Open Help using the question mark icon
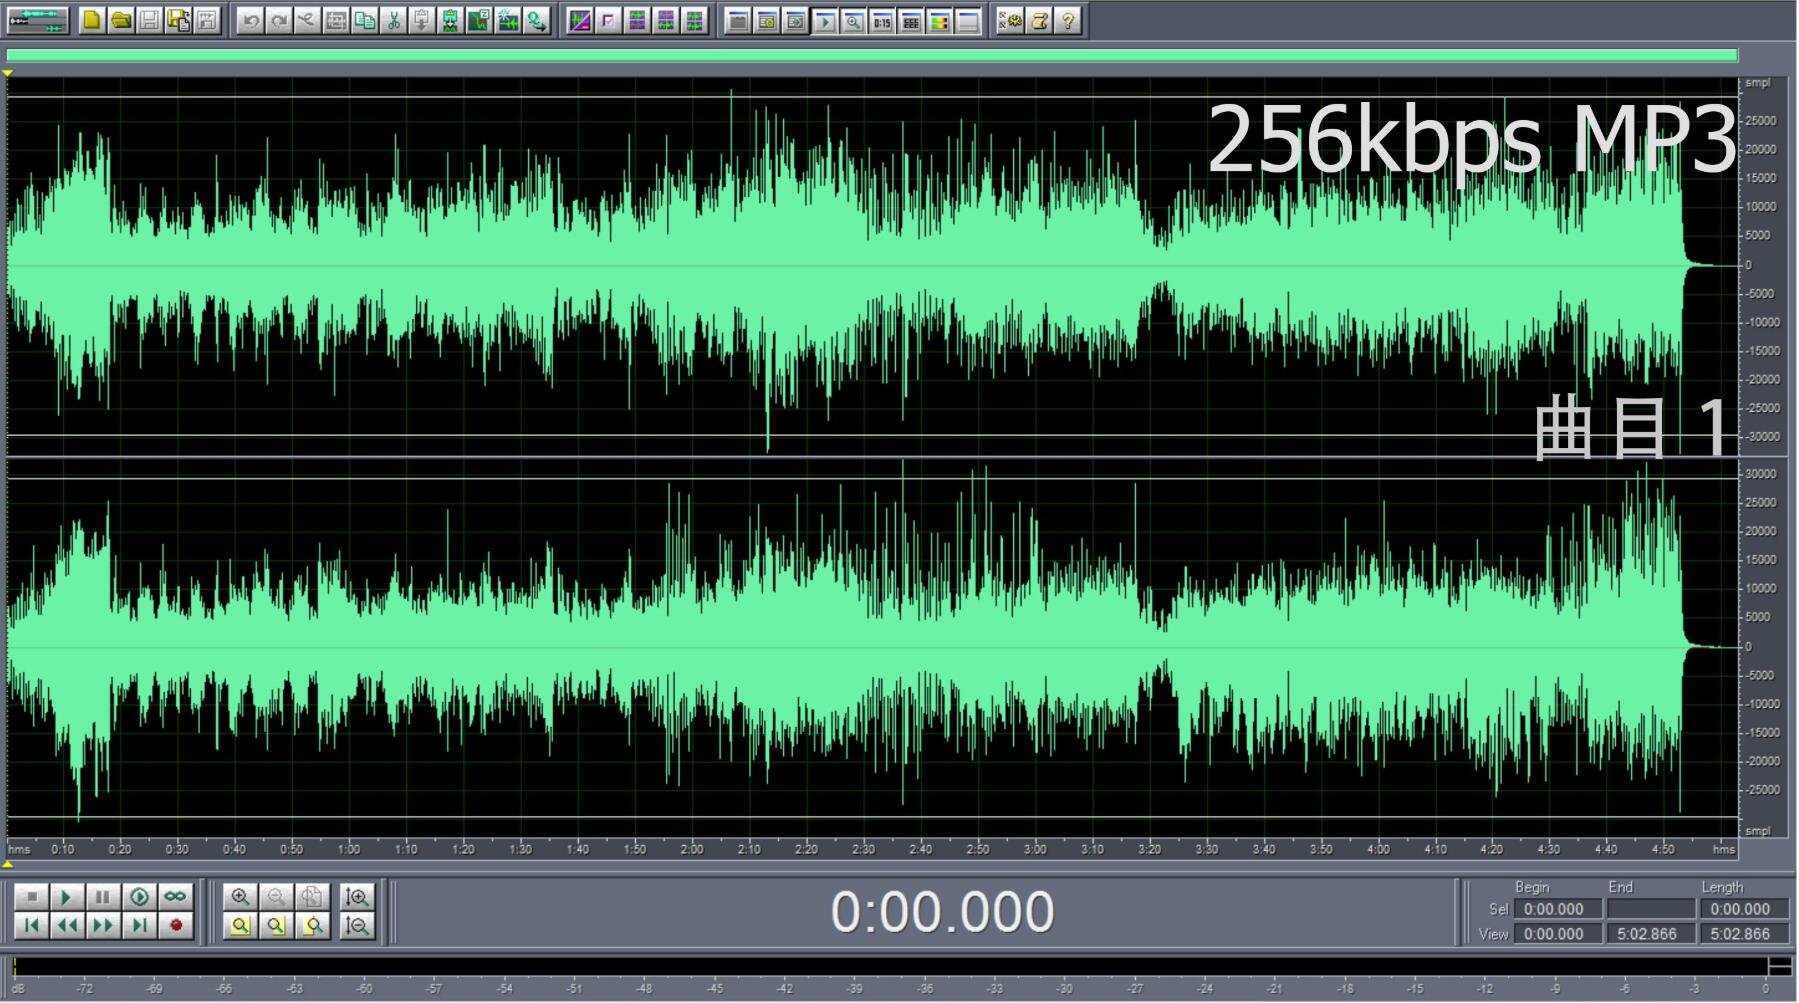The image size is (1799, 1003). [x=1068, y=20]
